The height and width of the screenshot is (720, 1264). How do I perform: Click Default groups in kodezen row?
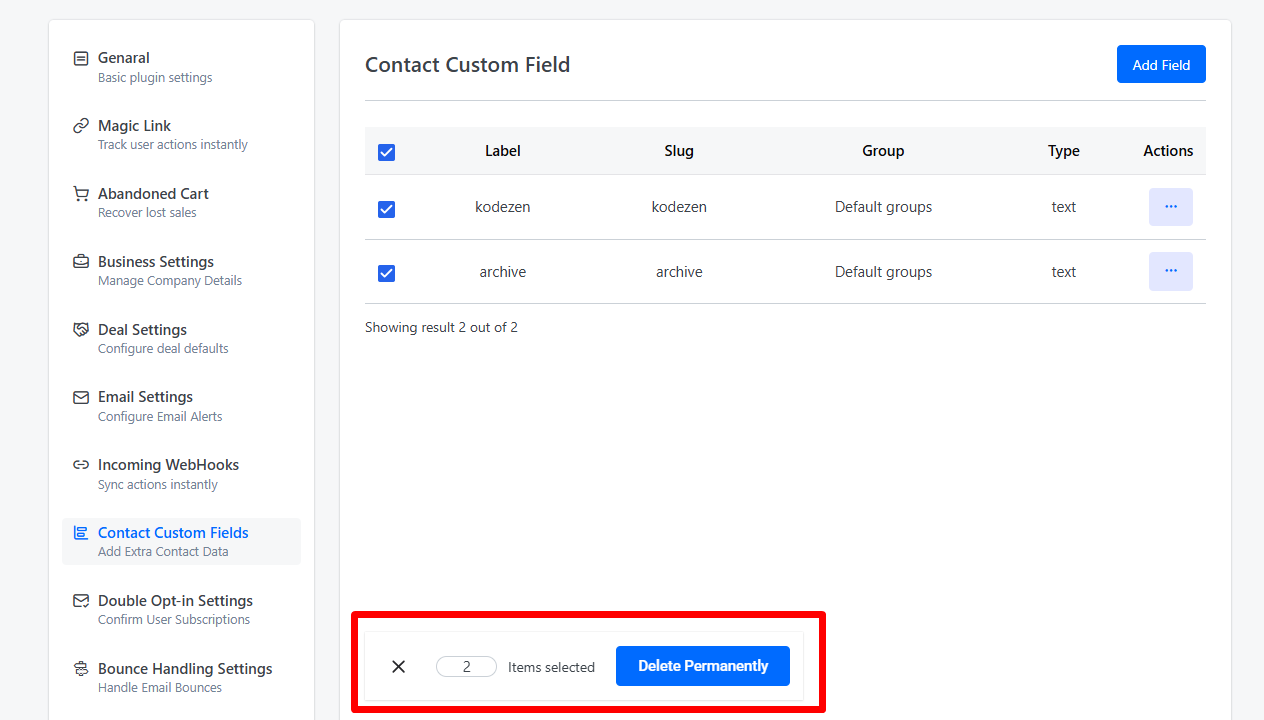point(883,207)
